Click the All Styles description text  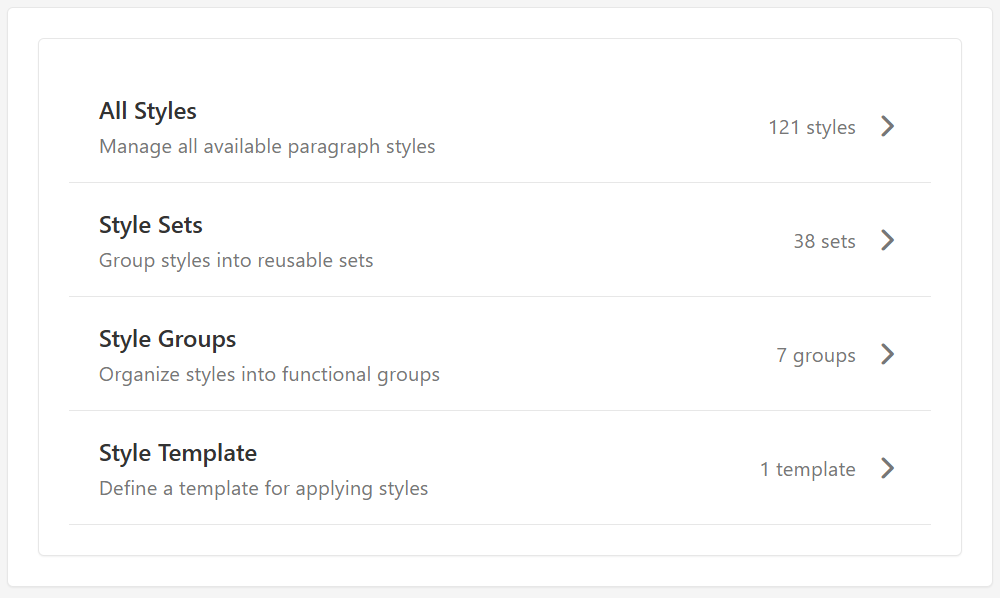click(267, 146)
